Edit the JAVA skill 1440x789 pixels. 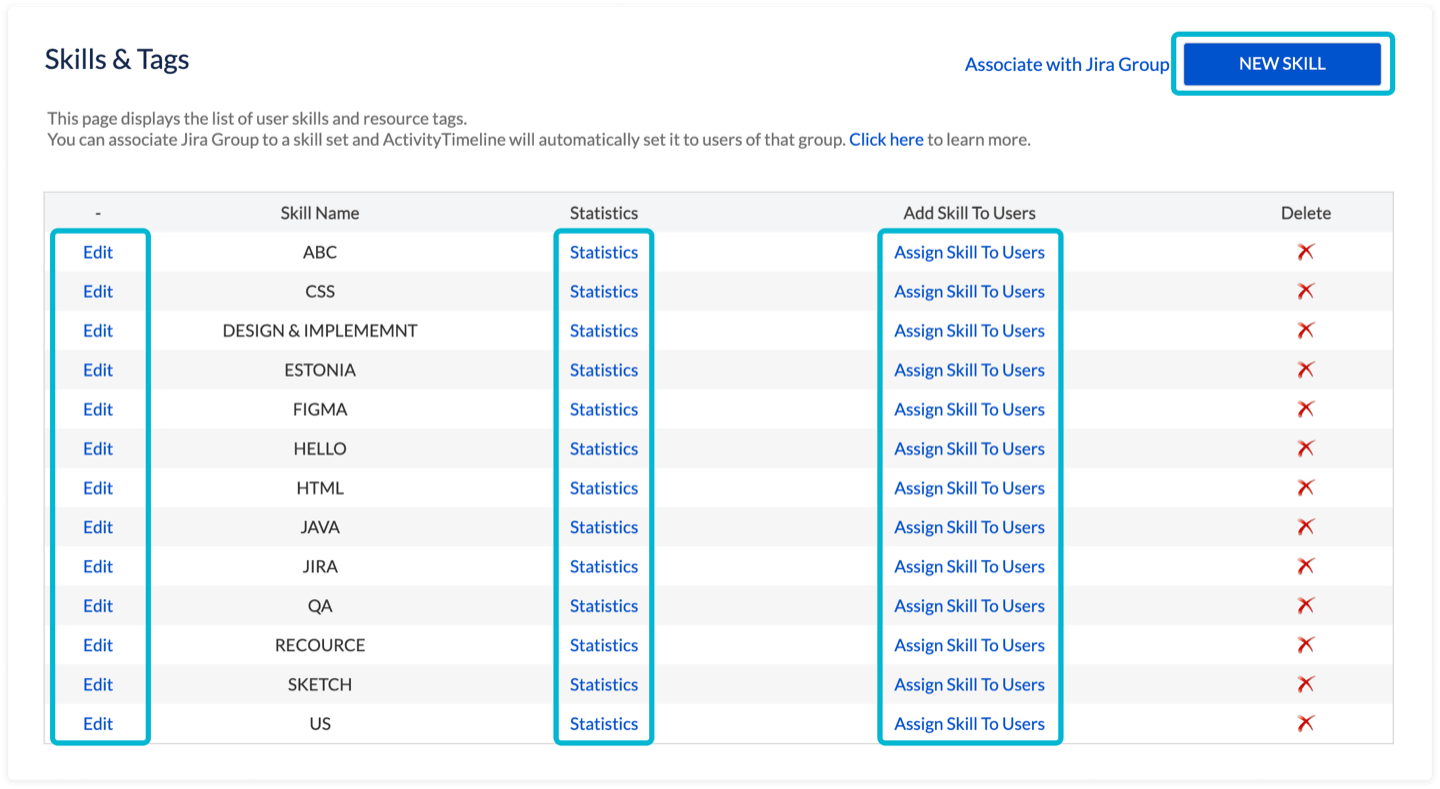coord(98,527)
